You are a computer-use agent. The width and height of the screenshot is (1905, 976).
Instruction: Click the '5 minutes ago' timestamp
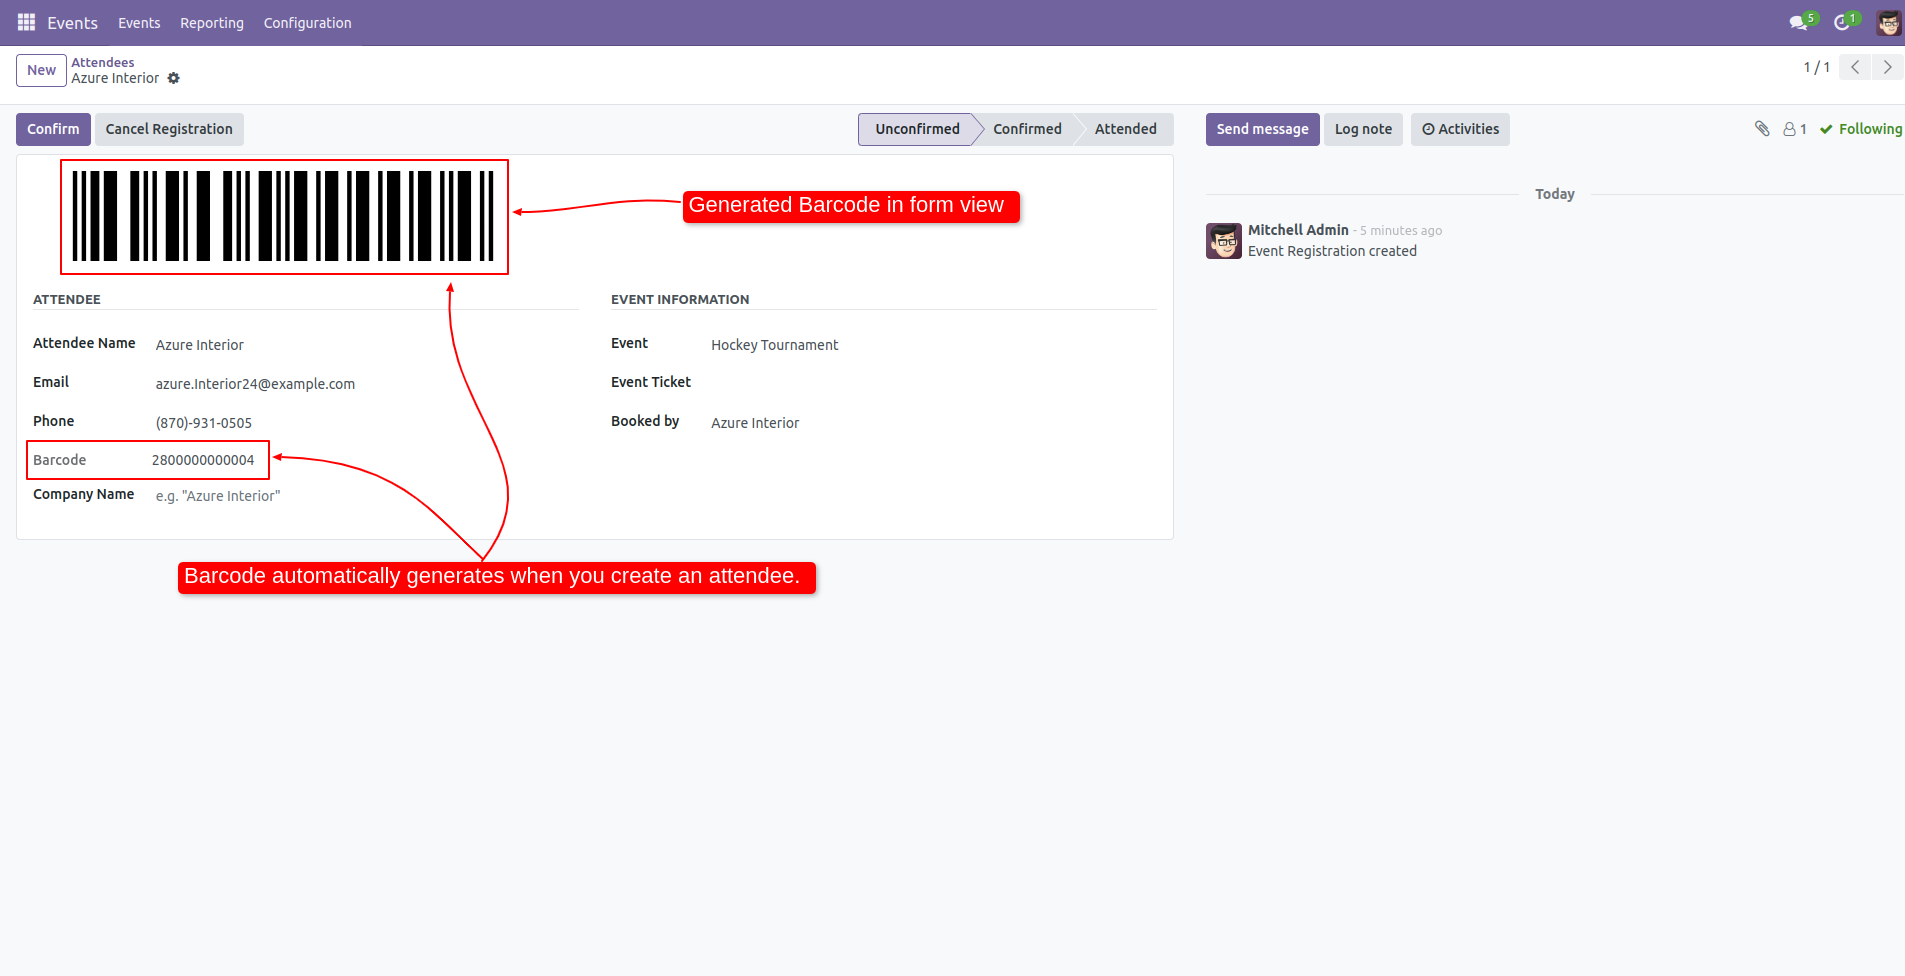tap(1401, 231)
